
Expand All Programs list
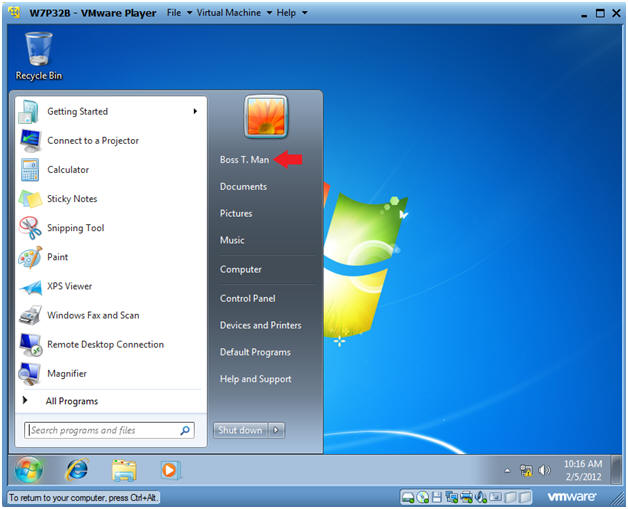pos(72,401)
